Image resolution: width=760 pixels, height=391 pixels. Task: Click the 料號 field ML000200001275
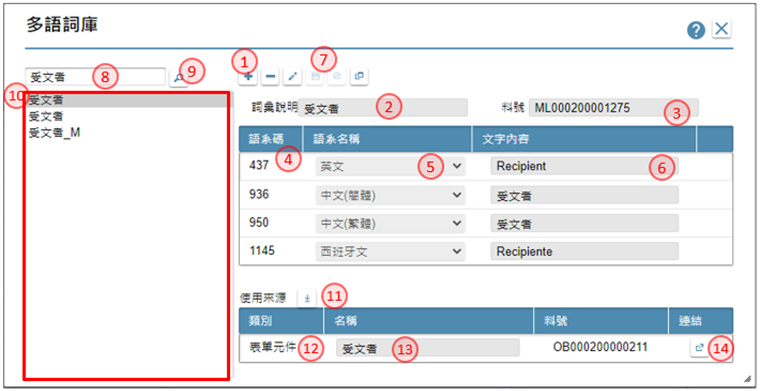pyautogui.click(x=614, y=108)
